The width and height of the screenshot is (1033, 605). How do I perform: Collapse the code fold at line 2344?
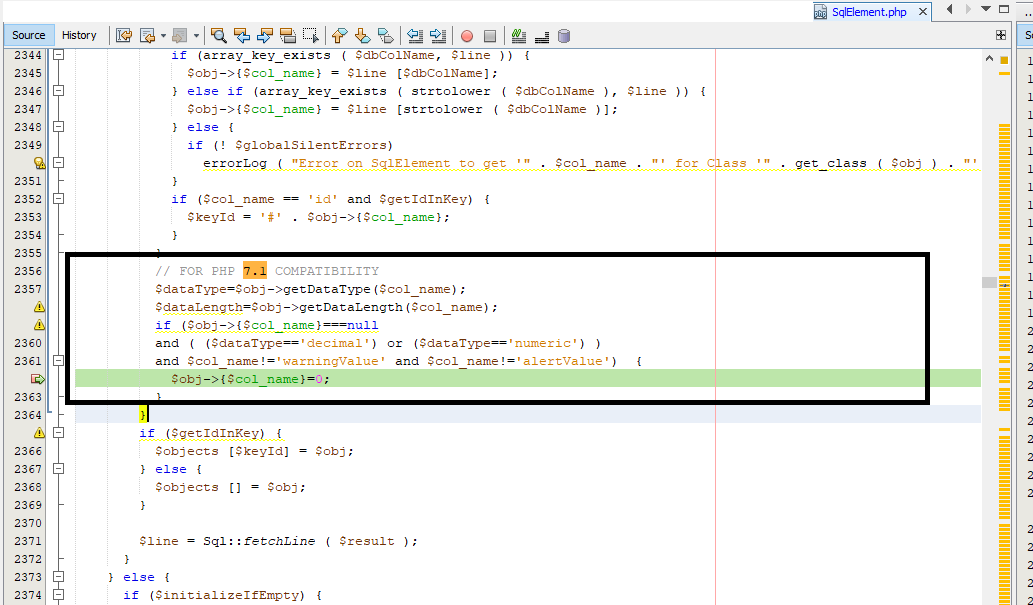tap(58, 56)
